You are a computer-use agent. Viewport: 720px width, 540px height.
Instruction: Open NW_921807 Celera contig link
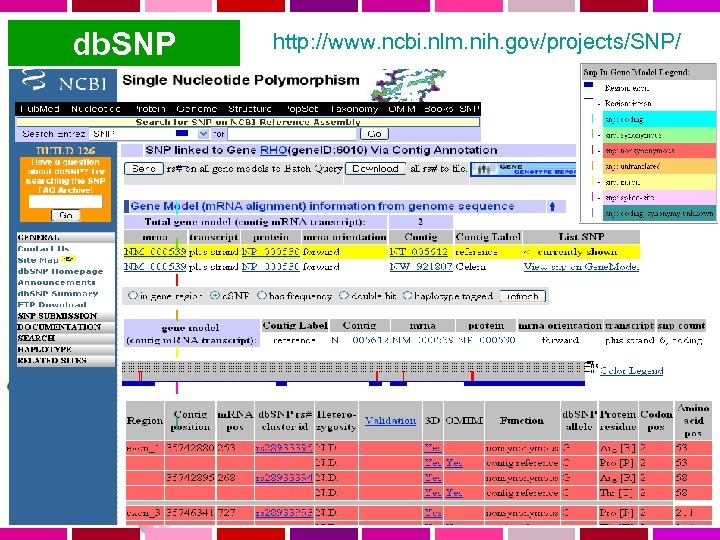tap(421, 267)
